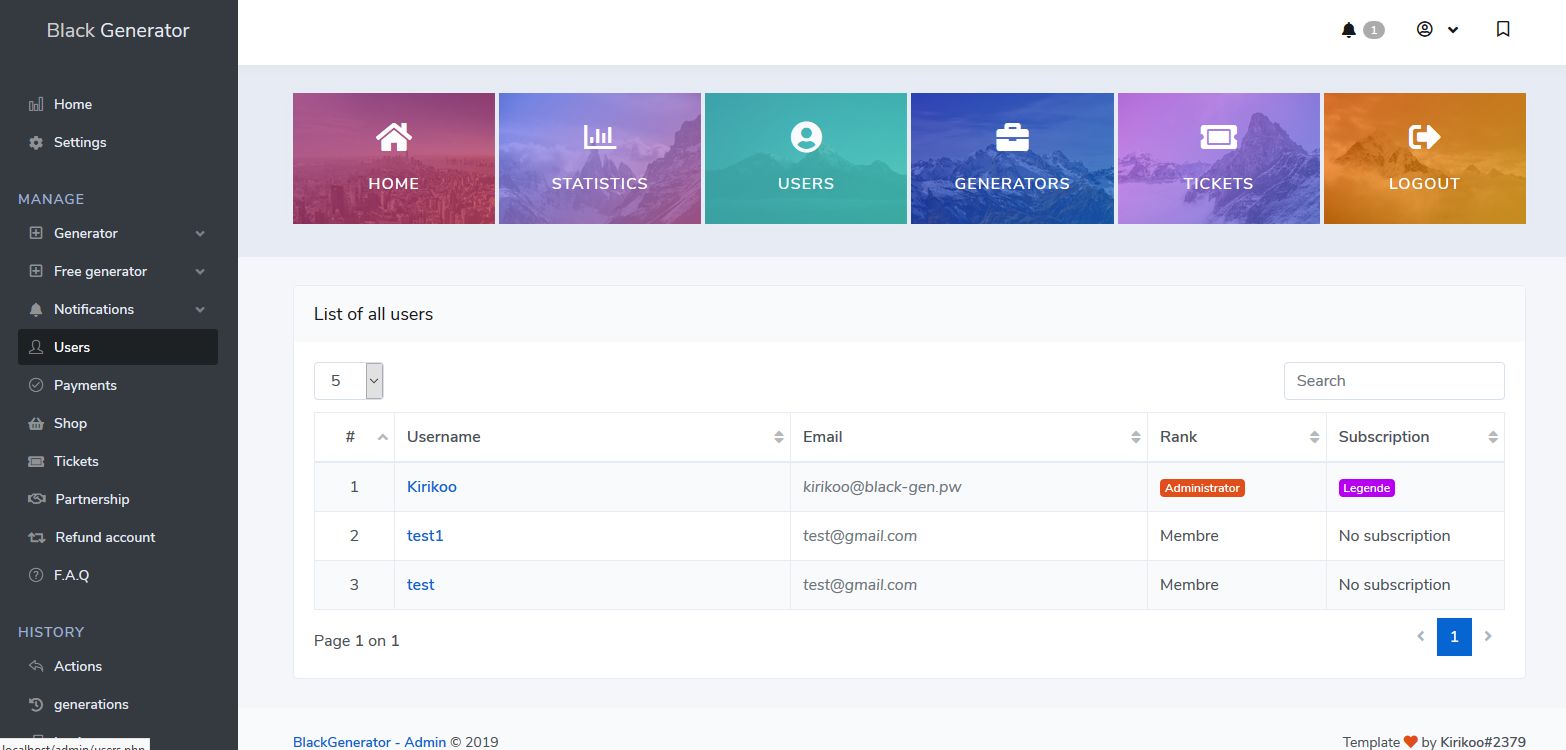Screen dimensions: 1566x750
Task: Go to Payments in the sidebar
Action: 85,385
